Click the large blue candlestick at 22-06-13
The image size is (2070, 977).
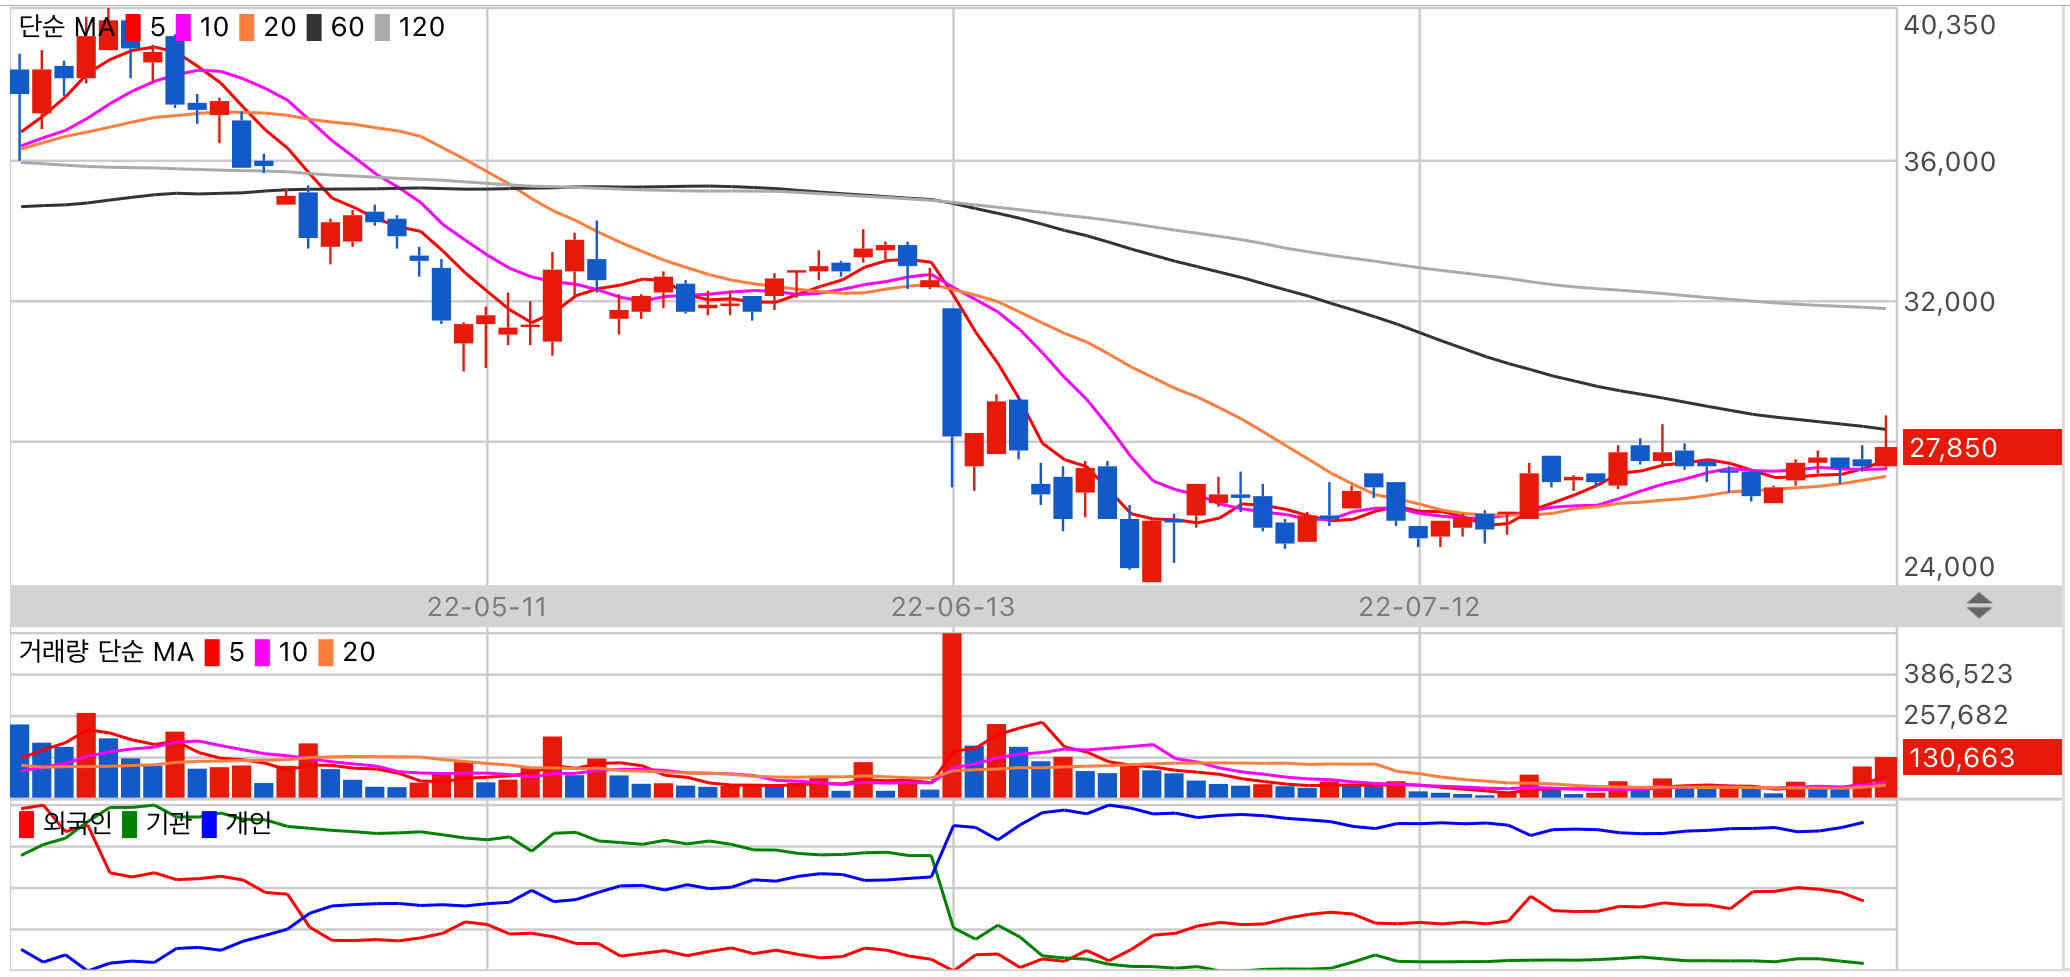coord(952,372)
